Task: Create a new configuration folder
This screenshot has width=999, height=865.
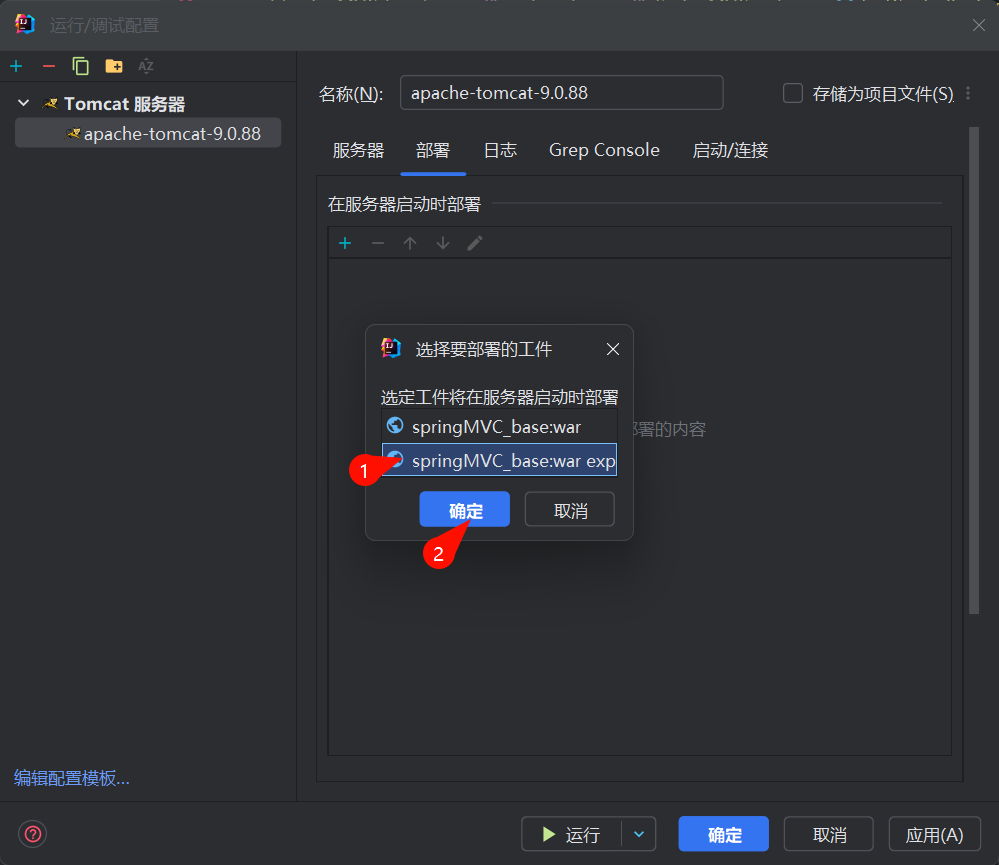Action: click(x=114, y=66)
